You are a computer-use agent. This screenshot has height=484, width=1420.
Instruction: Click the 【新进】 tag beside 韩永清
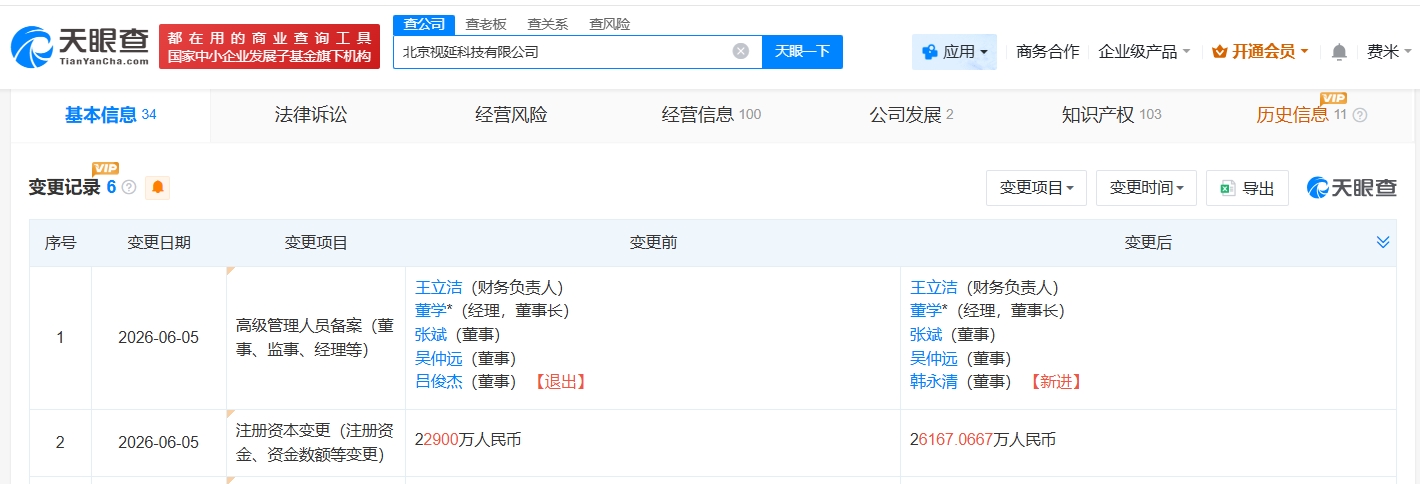tap(1055, 381)
